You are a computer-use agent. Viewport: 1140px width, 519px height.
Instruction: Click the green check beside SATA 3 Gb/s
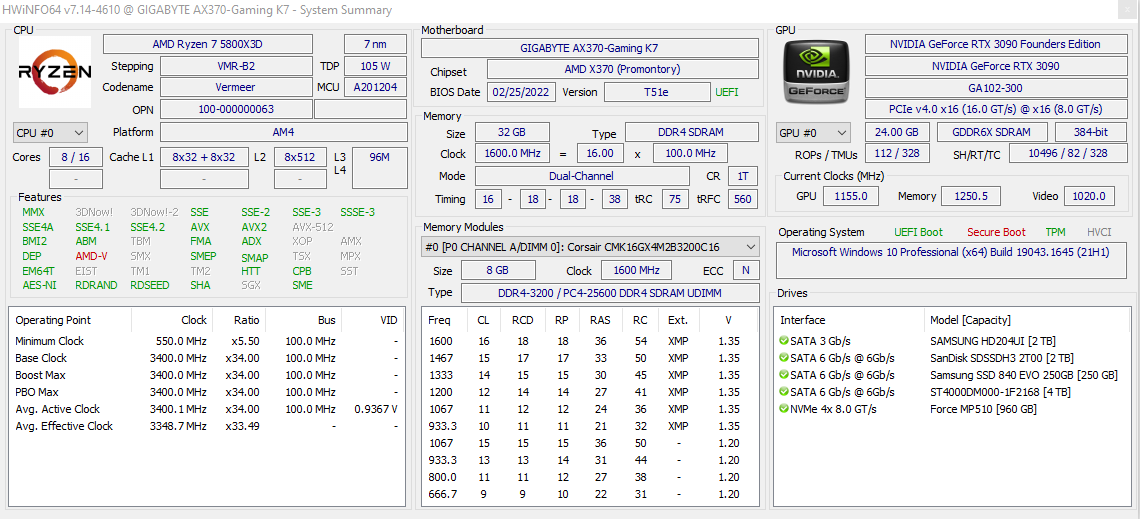783,341
